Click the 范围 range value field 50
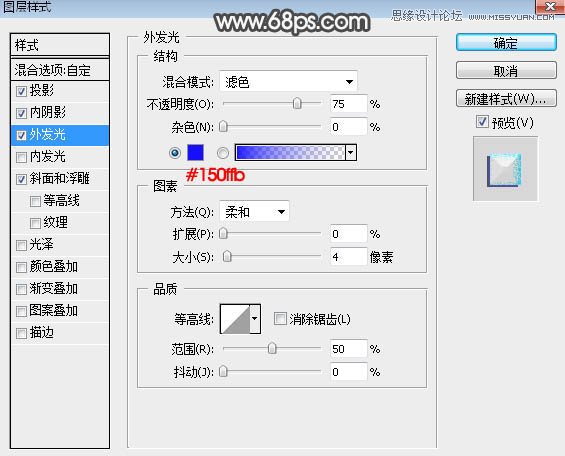 (x=348, y=349)
